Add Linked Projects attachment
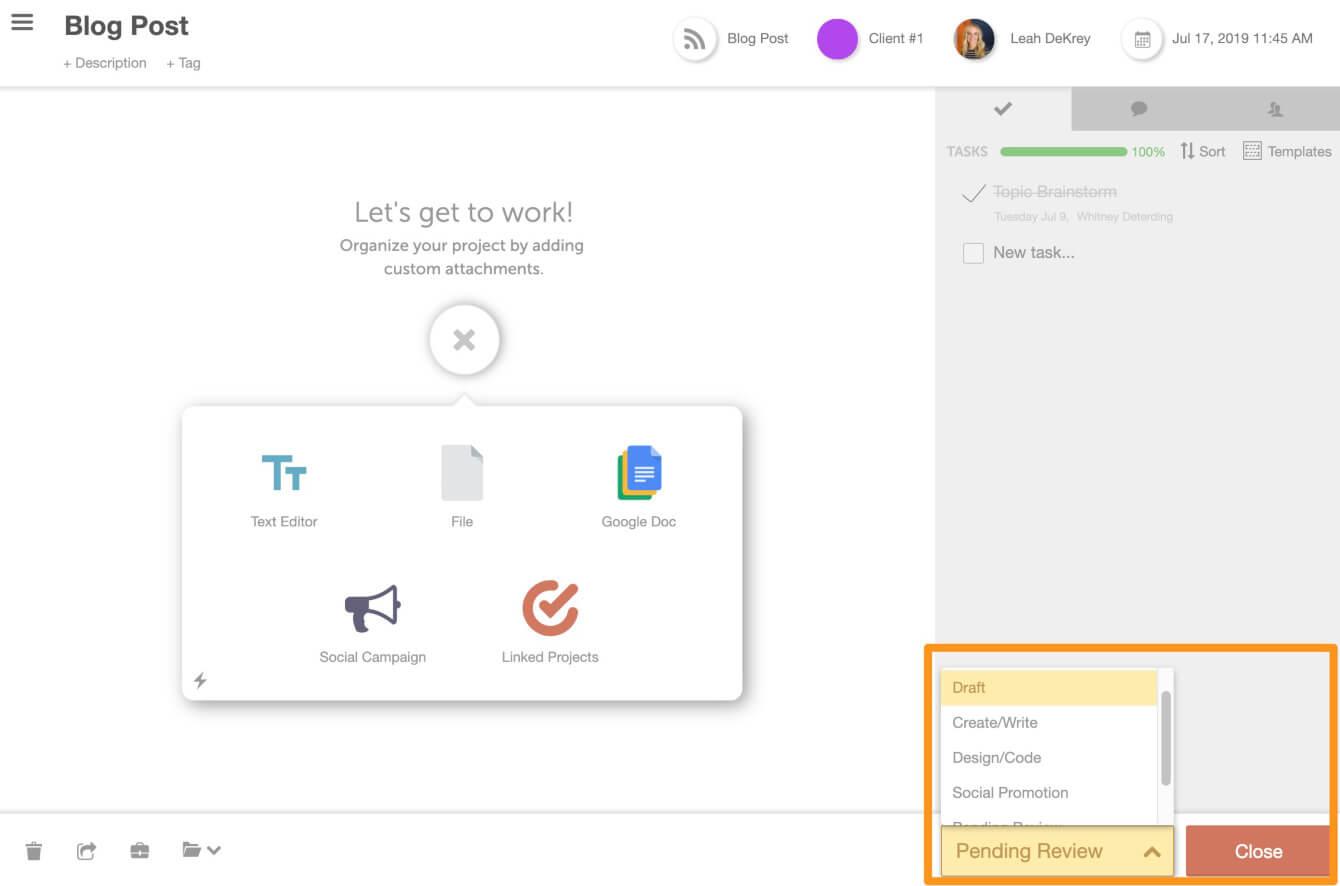1340x886 pixels. coord(550,622)
